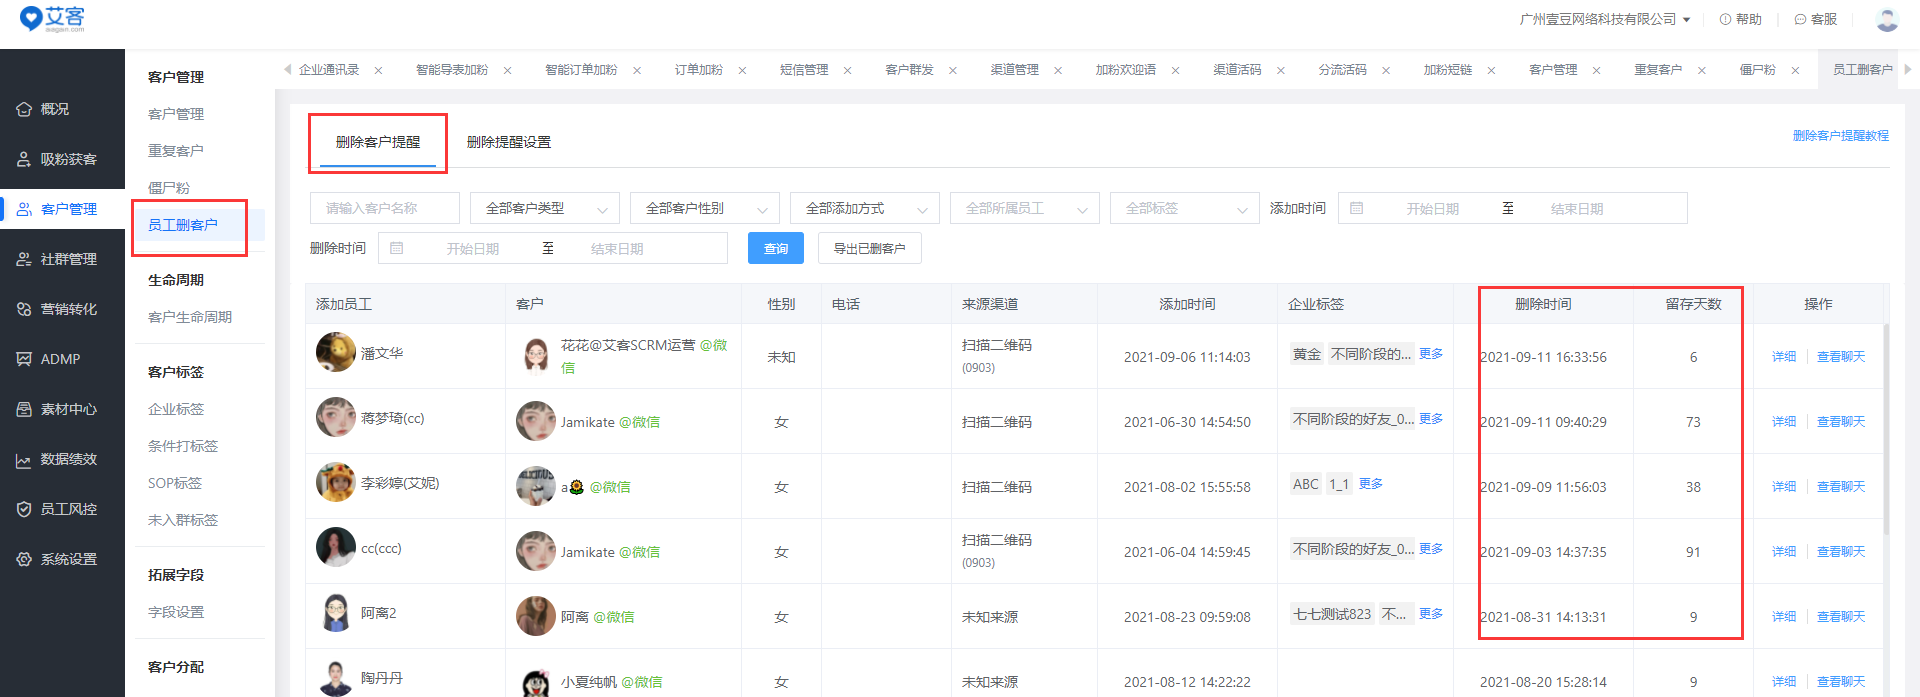Expand the 全部添加方式 dropdown
Screen dimensions: 1920x697
point(865,208)
